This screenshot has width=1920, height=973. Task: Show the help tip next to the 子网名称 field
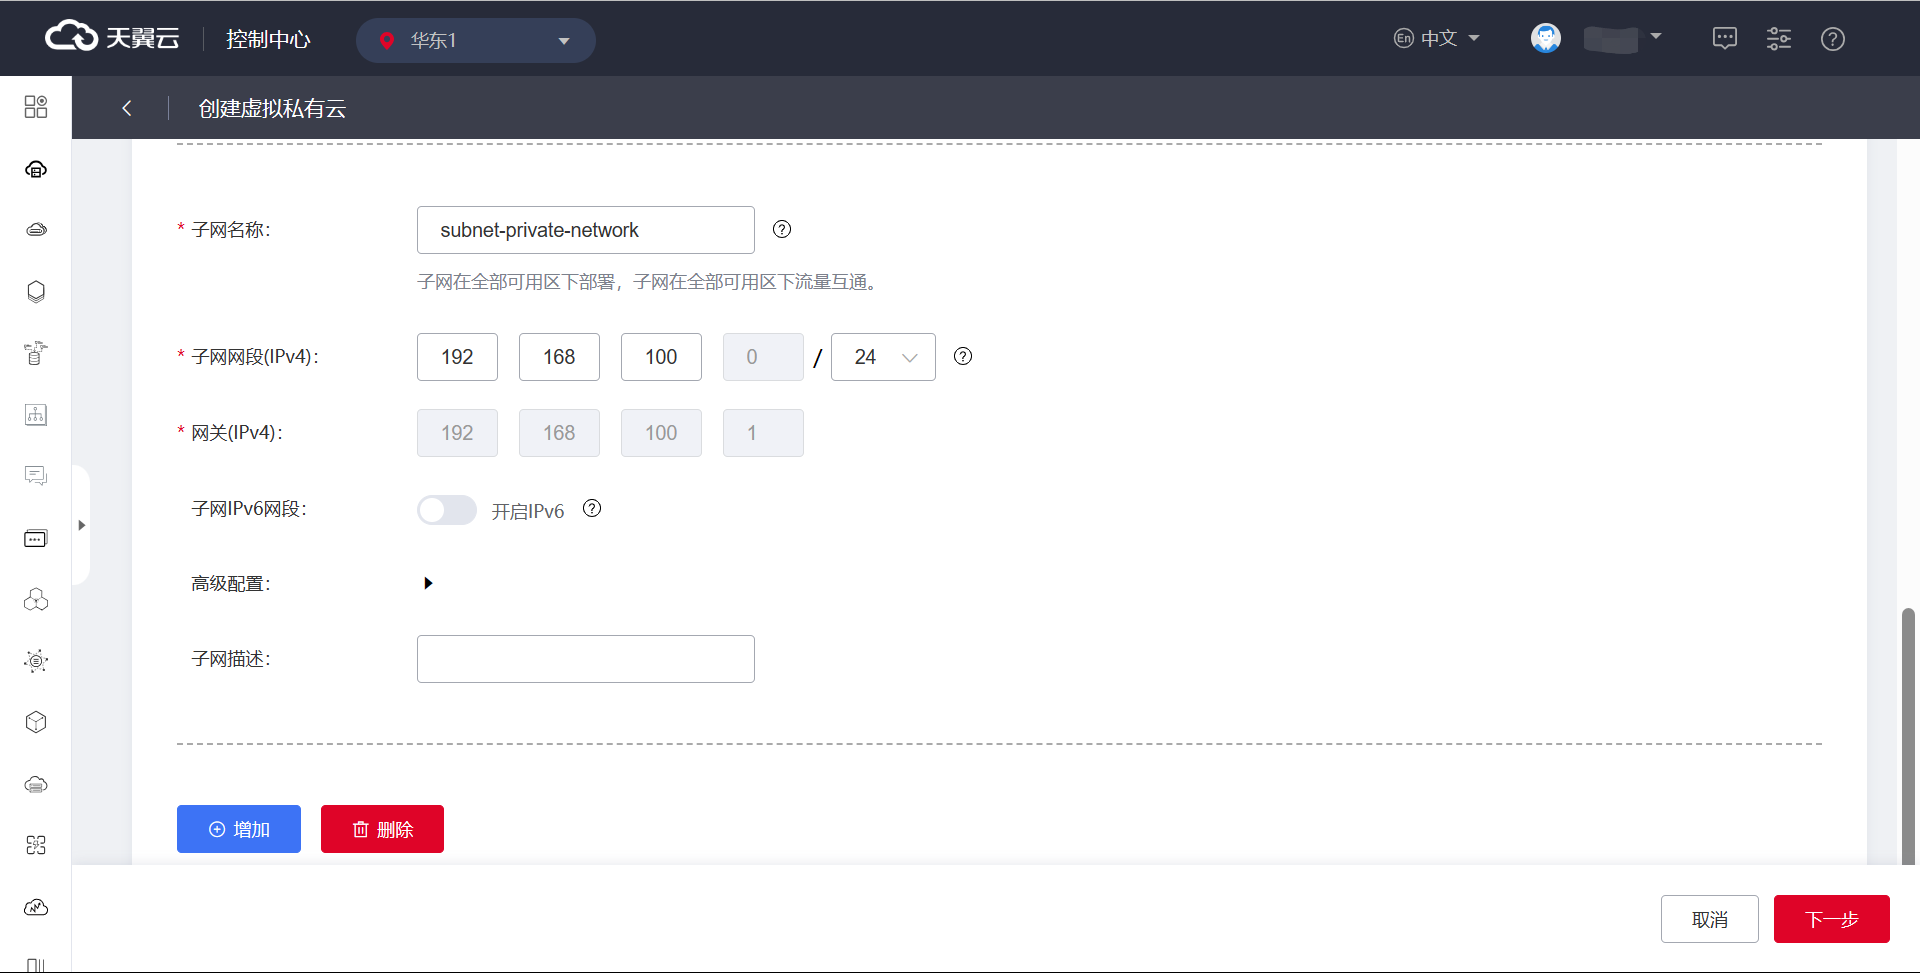click(x=782, y=229)
